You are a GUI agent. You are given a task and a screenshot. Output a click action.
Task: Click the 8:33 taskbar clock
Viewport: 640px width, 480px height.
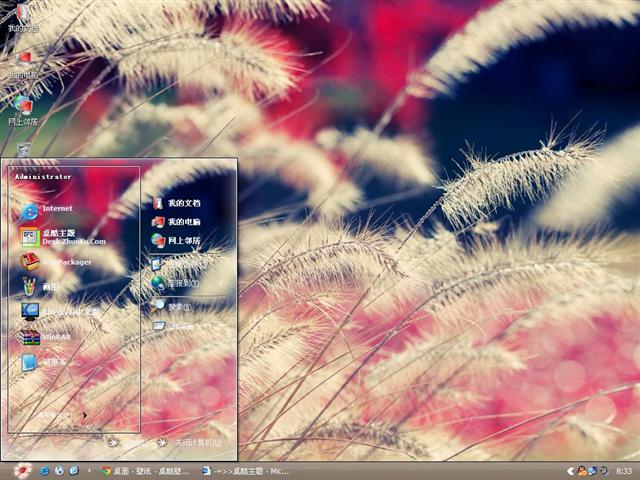[624, 471]
